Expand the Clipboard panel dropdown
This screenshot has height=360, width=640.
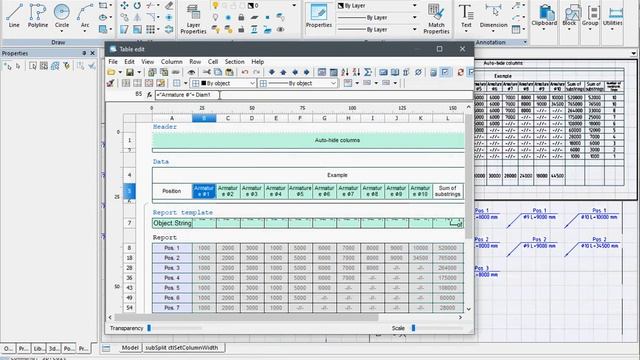(544, 29)
